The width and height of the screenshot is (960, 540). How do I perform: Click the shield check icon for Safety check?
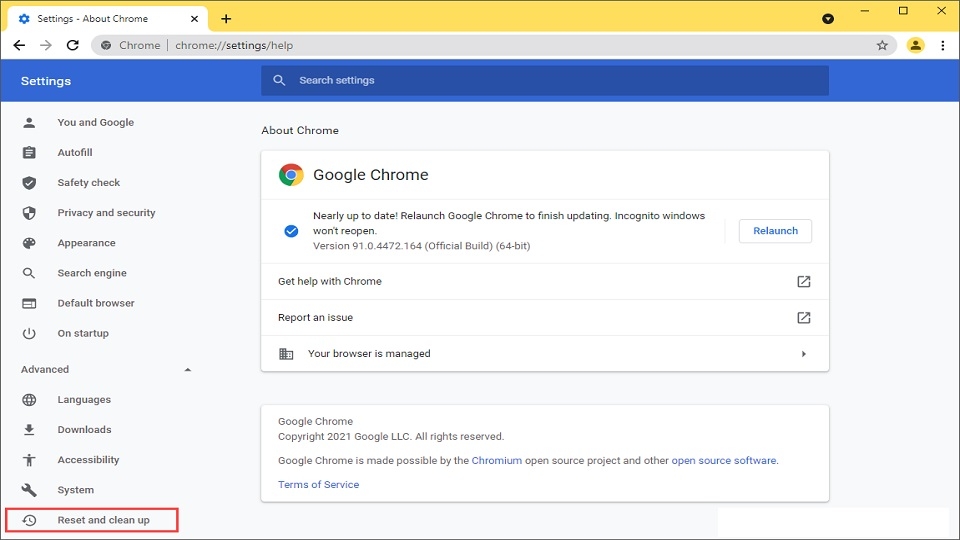tap(29, 182)
